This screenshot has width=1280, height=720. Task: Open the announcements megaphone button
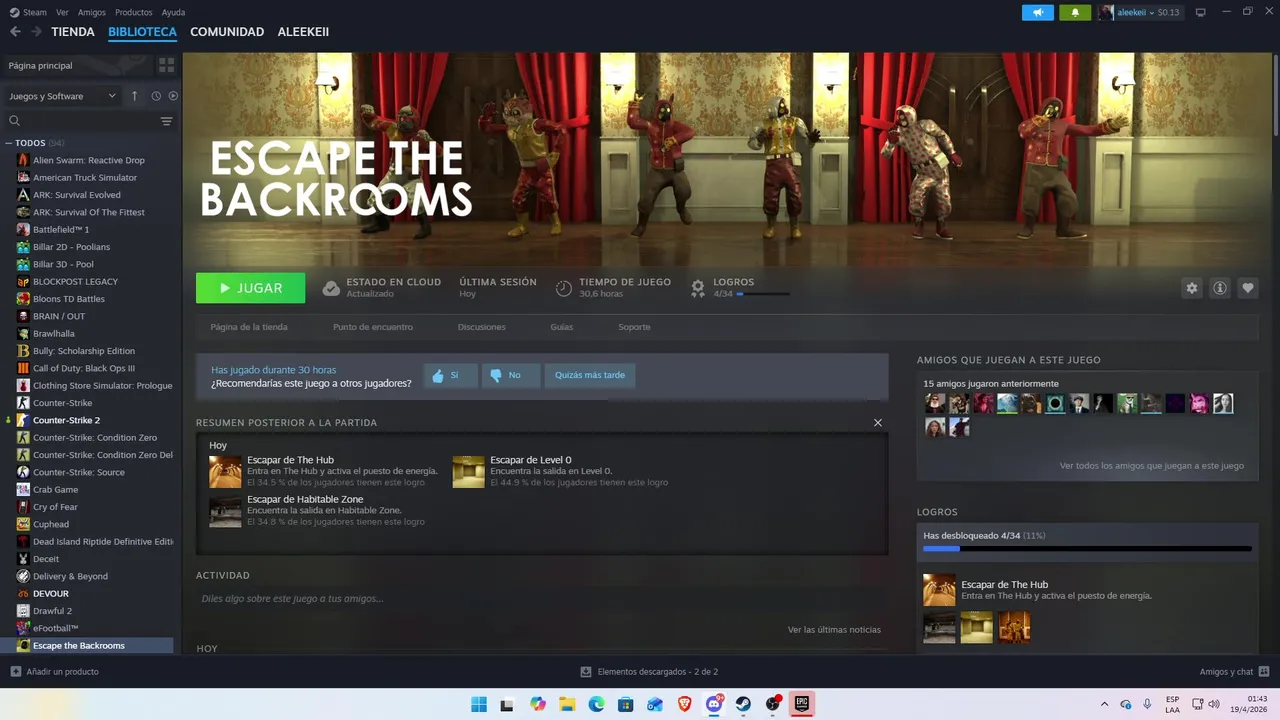coord(1038,12)
